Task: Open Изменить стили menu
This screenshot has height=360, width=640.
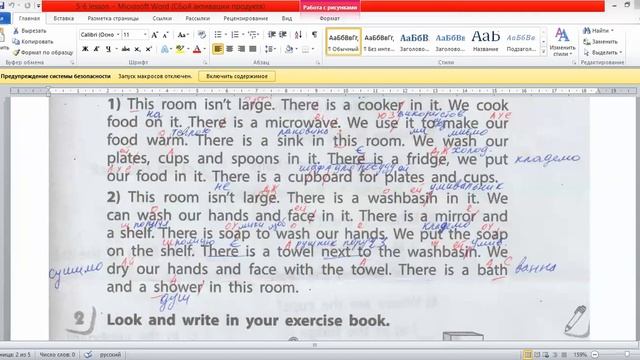Action: coord(562,42)
